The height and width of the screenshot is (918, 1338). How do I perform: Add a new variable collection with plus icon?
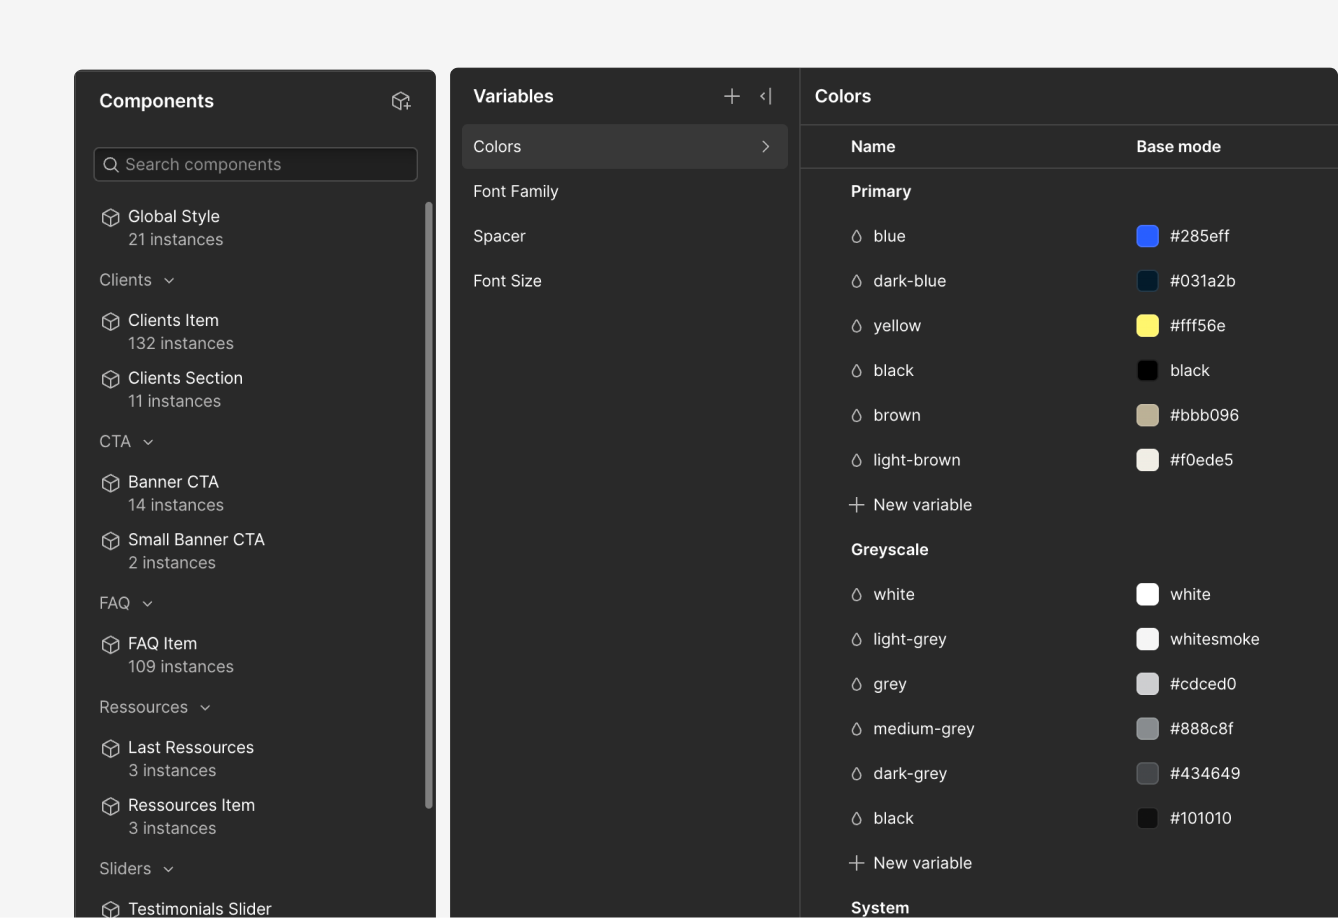tap(732, 96)
